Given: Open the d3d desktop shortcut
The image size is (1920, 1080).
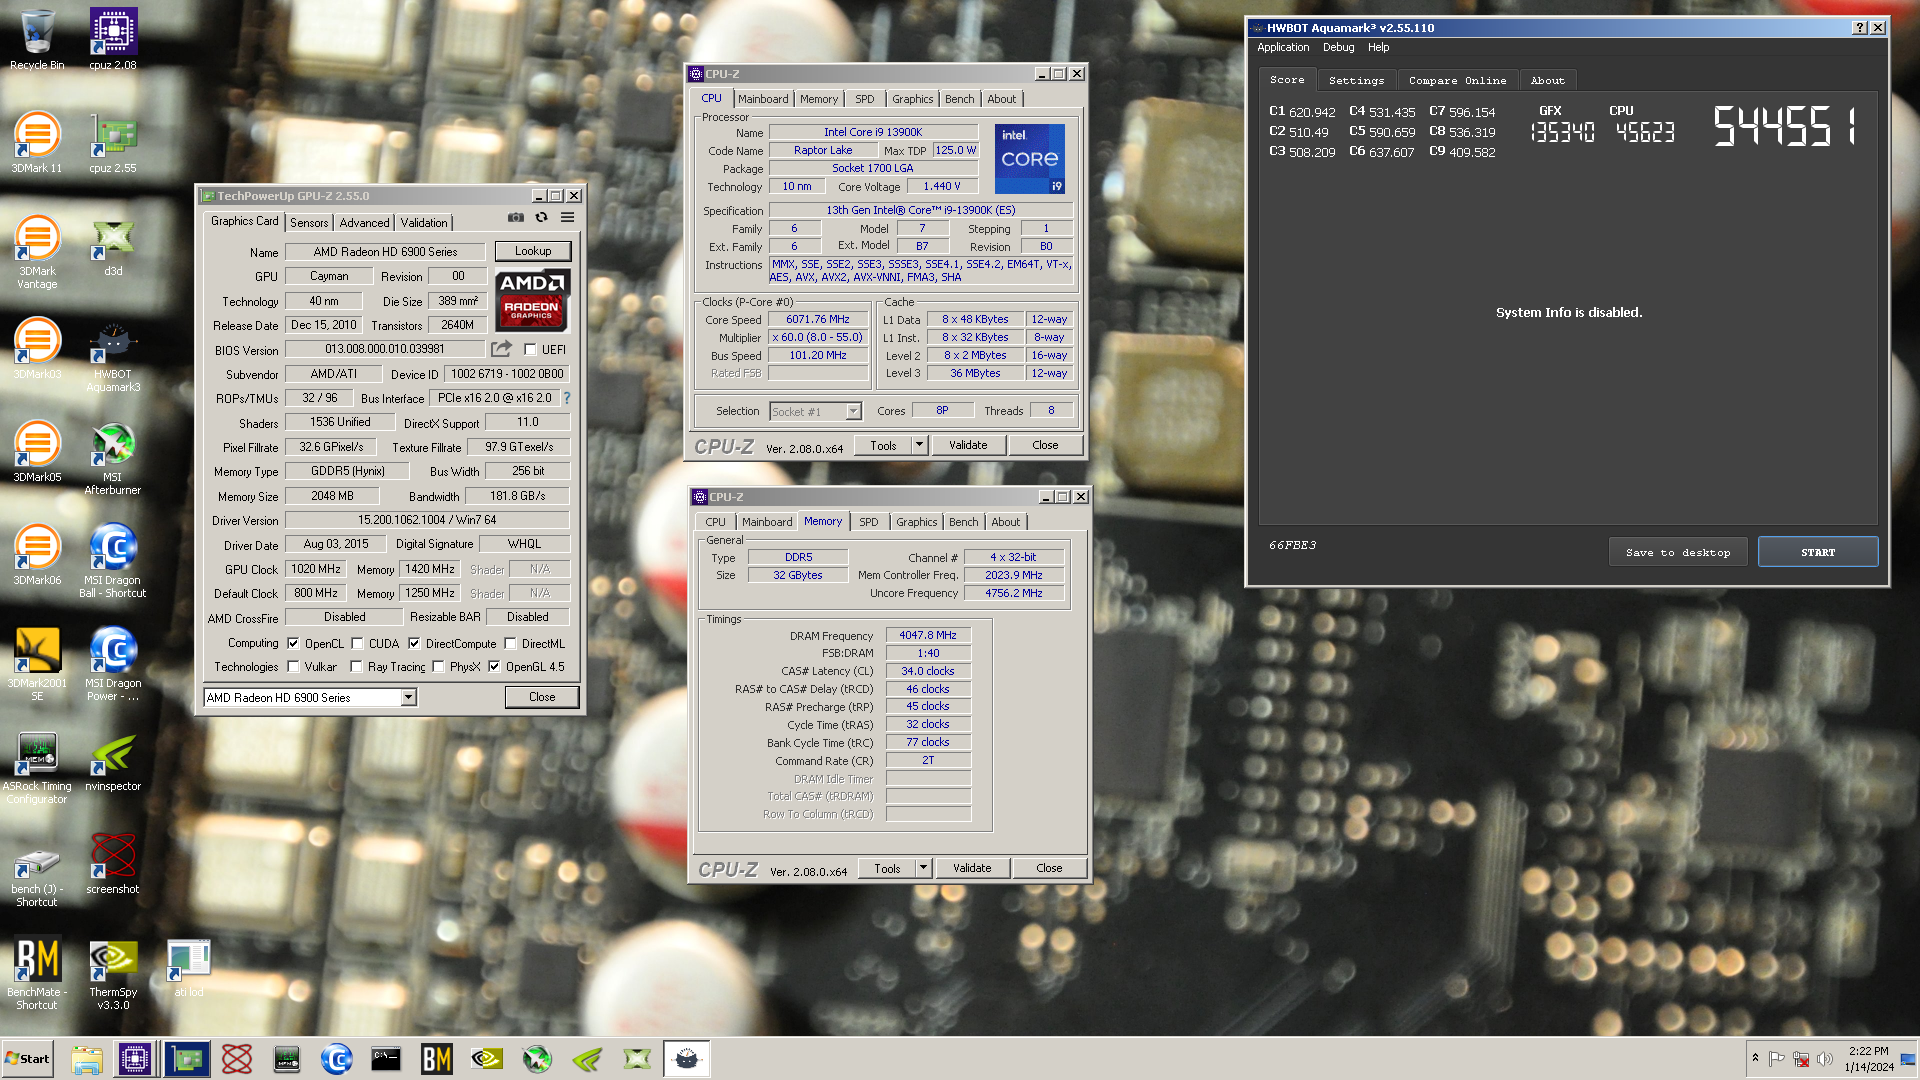Looking at the screenshot, I should pyautogui.click(x=113, y=246).
